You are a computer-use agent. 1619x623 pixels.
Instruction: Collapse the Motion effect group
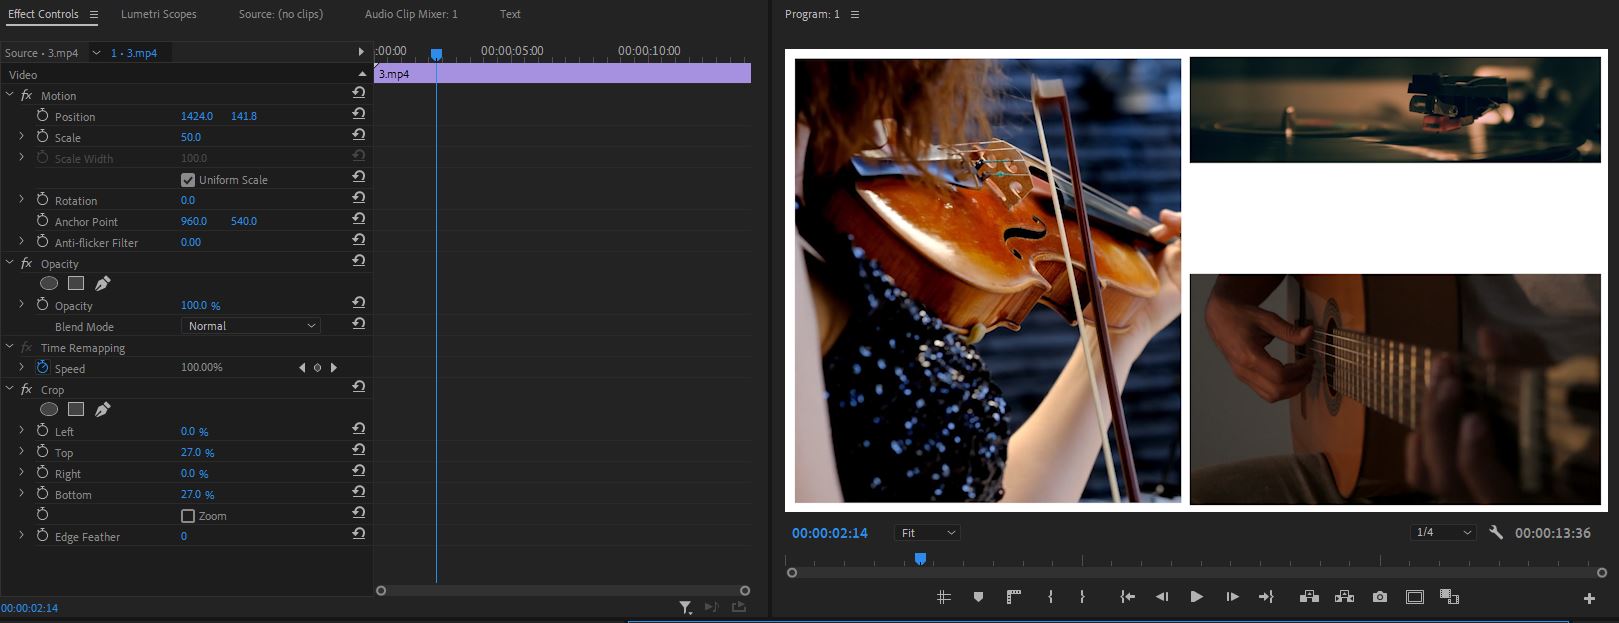click(x=10, y=95)
